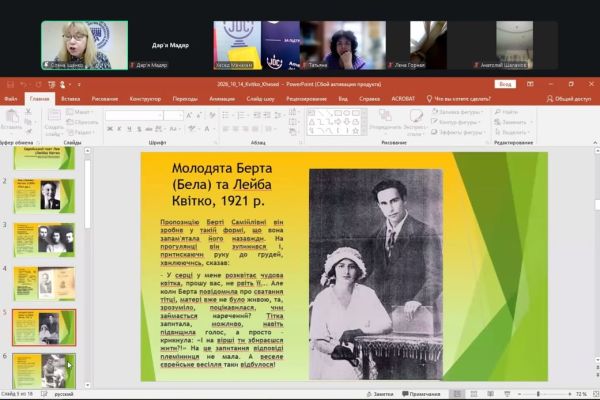Viewport: 600px width, 400px height.
Task: Open Заливка фигуры shape fill
Action: pos(457,112)
